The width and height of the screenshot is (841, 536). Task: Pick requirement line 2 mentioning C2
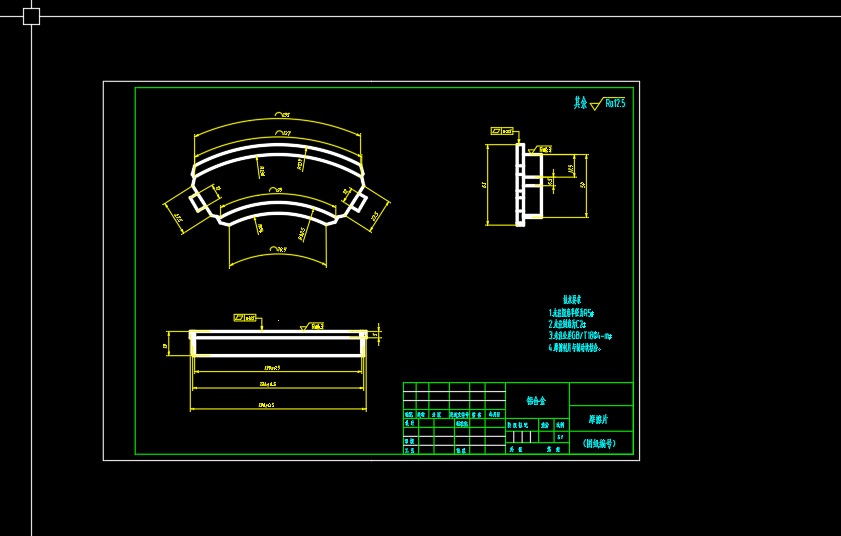[x=567, y=325]
